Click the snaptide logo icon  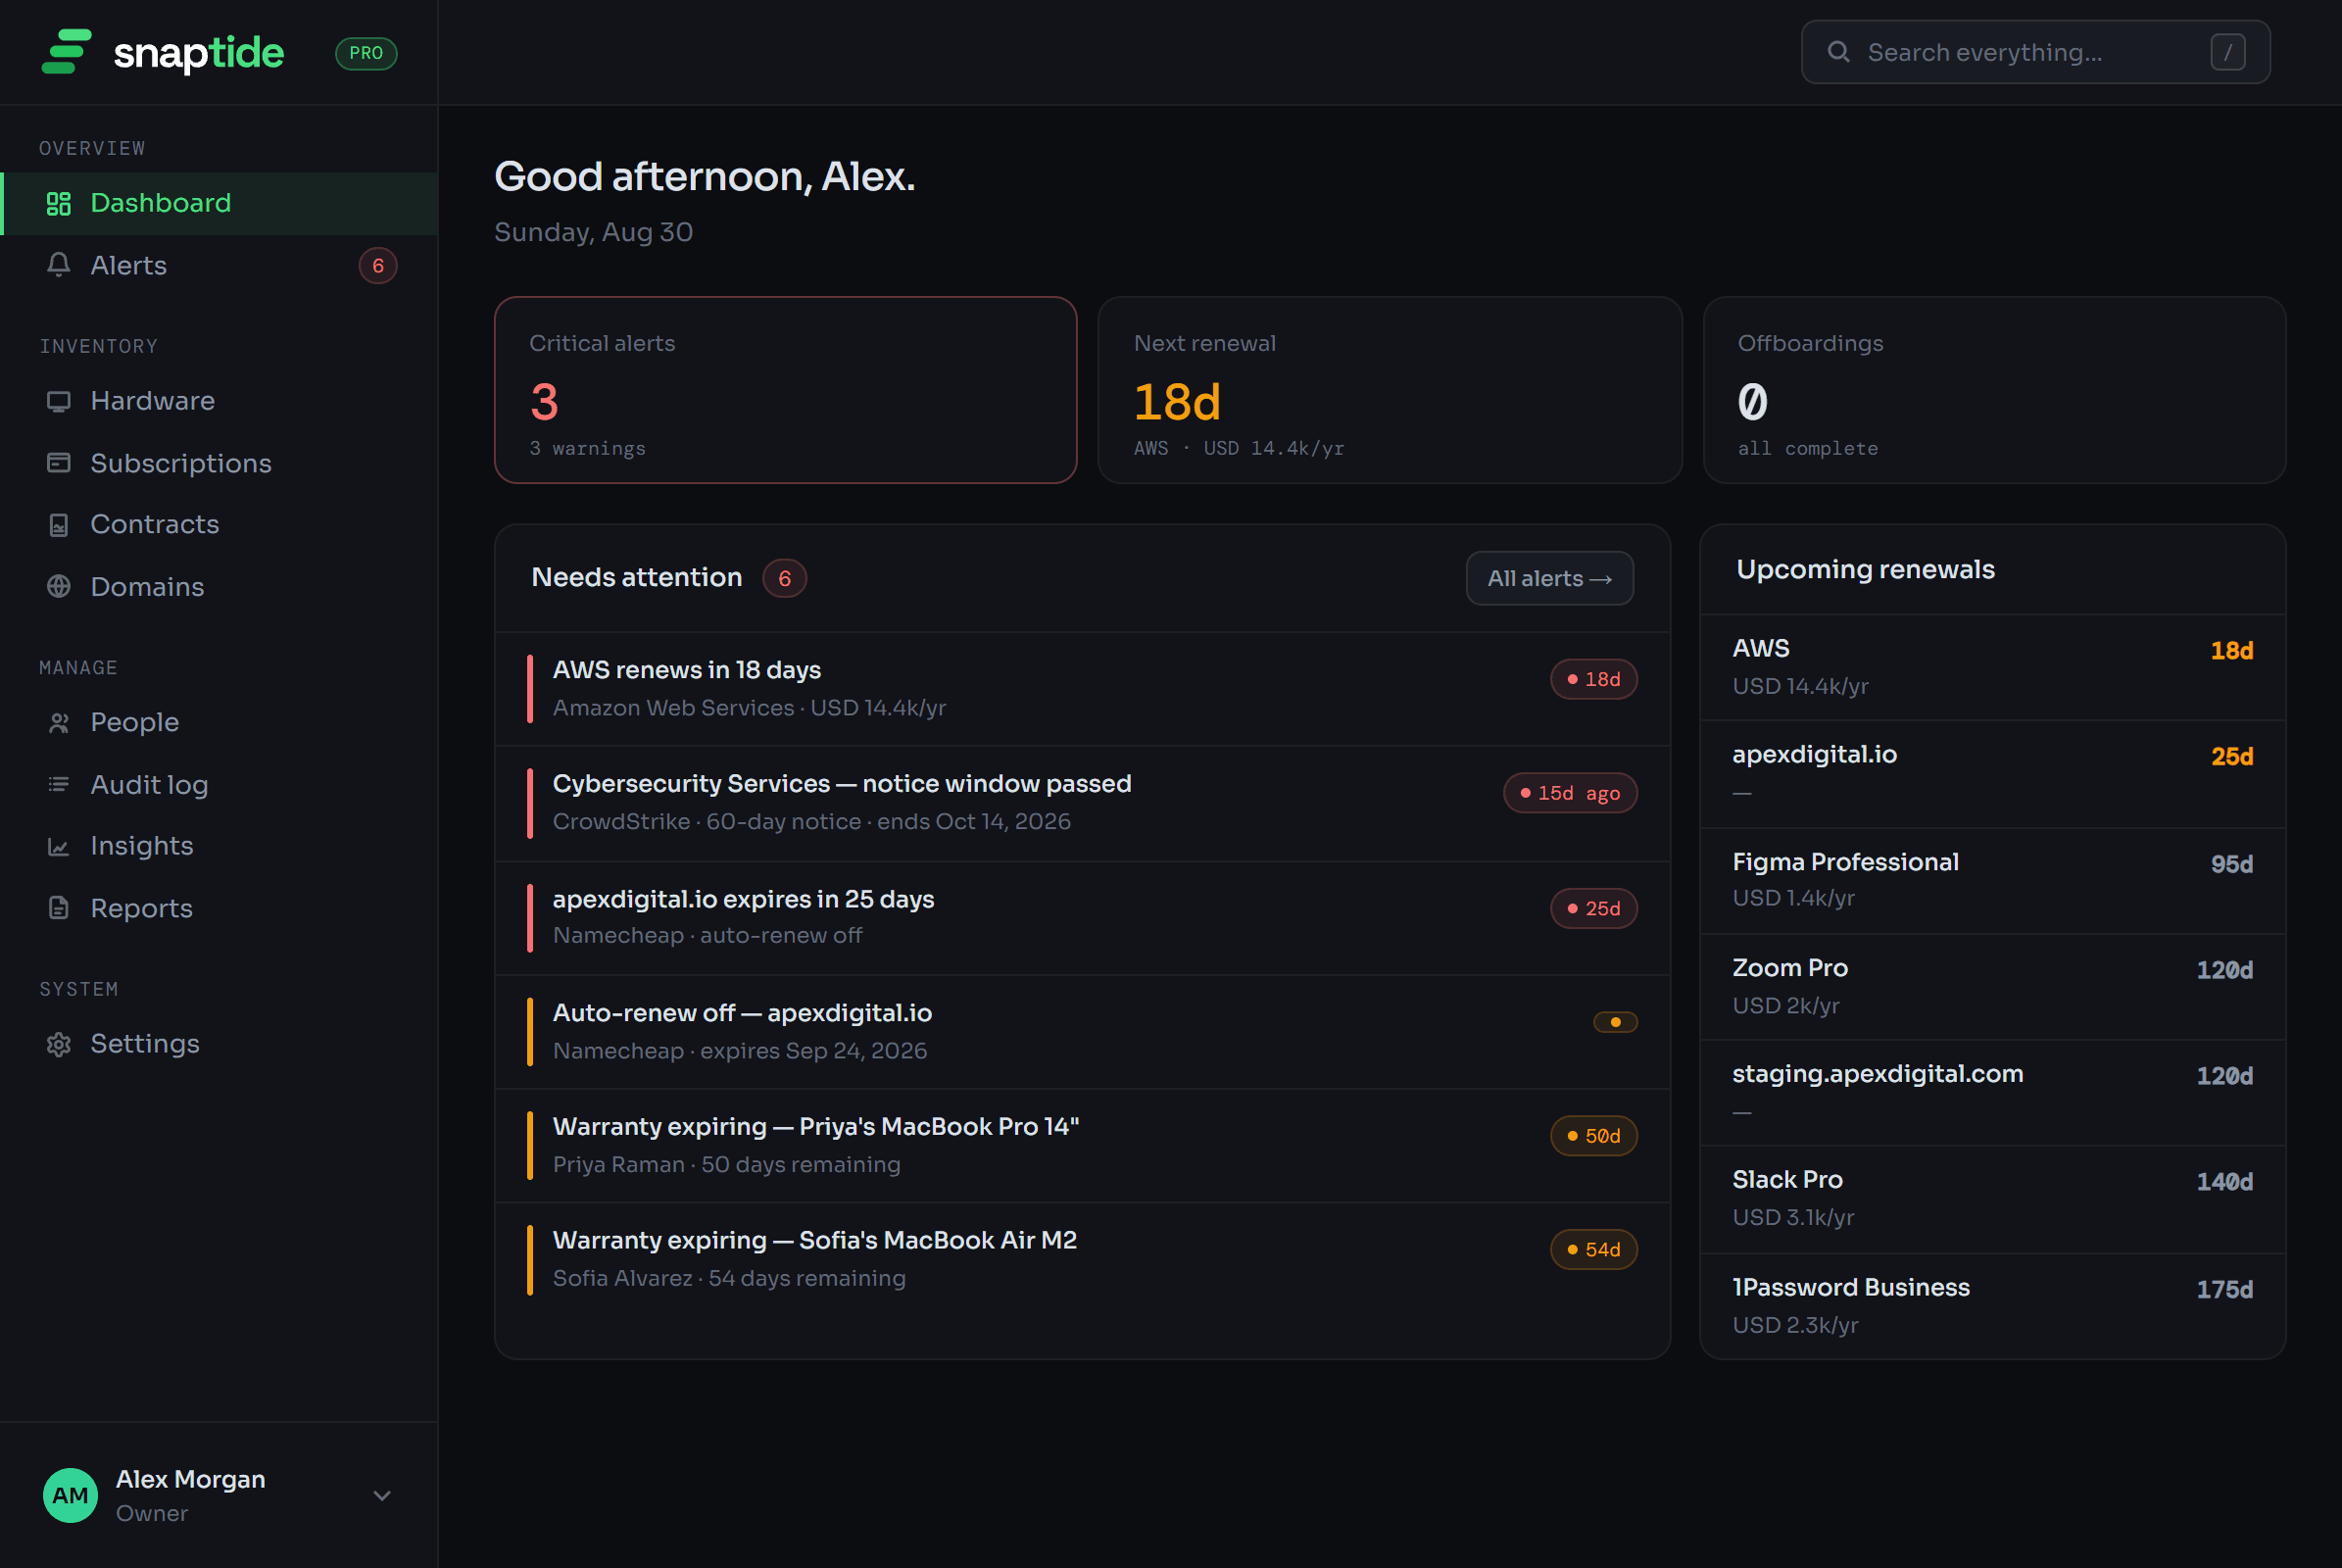pyautogui.click(x=66, y=52)
